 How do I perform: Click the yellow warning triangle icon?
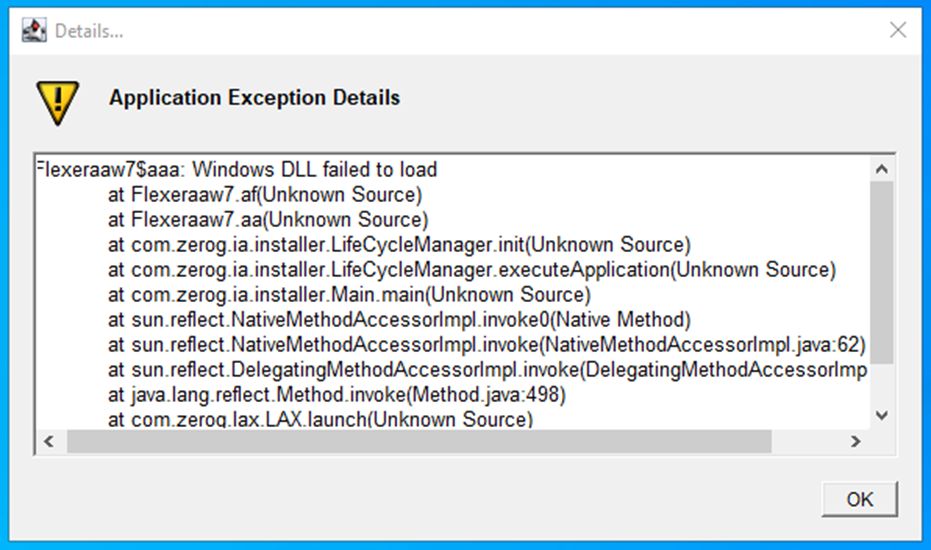[x=57, y=101]
